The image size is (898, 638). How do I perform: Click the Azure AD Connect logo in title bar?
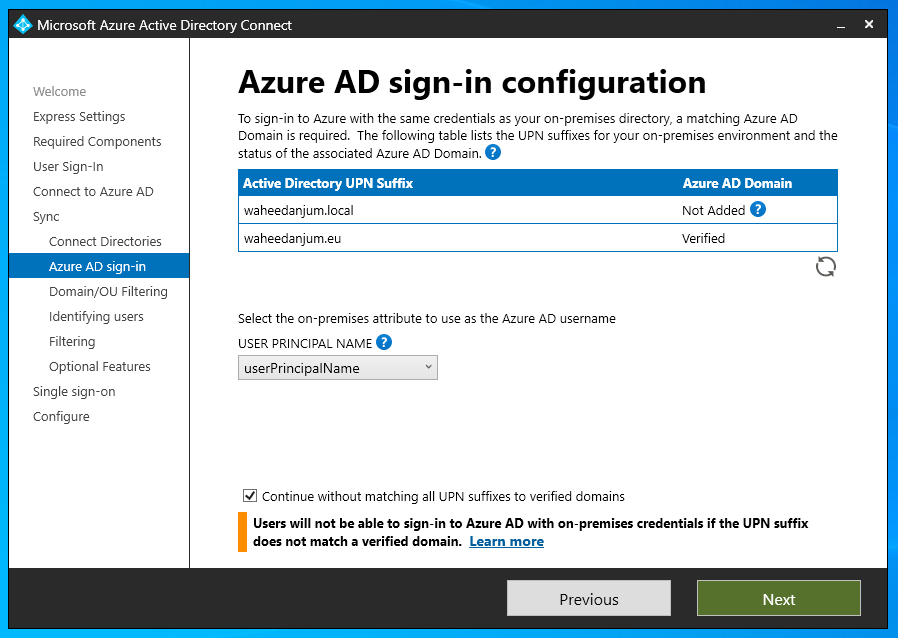pyautogui.click(x=23, y=25)
